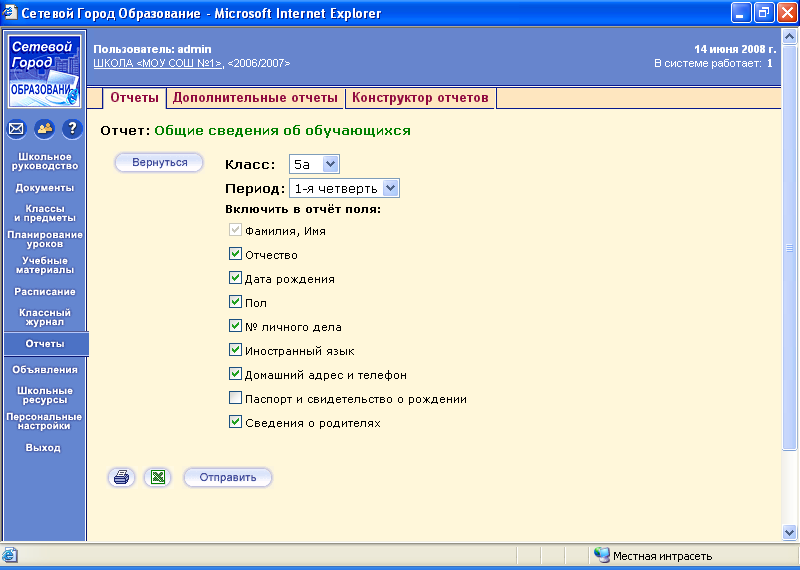Open Планирование уроков sidebar menu
Image resolution: width=800 pixels, height=570 pixels.
coord(45,239)
